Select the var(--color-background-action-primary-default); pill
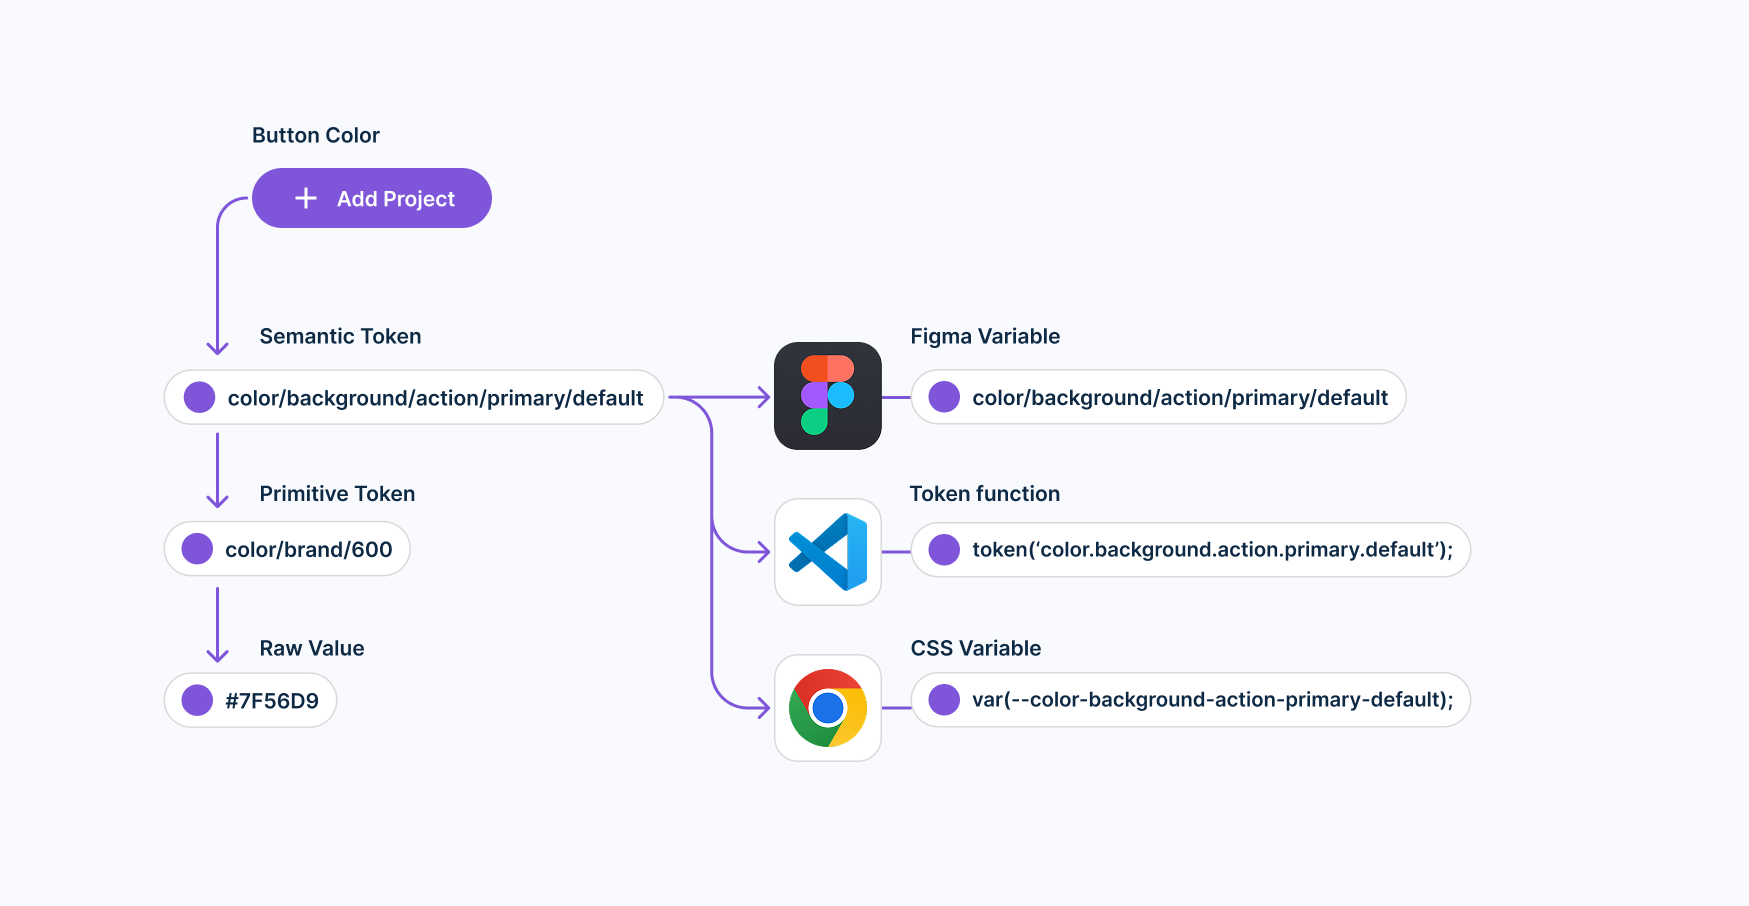This screenshot has height=906, width=1749. (x=1191, y=699)
